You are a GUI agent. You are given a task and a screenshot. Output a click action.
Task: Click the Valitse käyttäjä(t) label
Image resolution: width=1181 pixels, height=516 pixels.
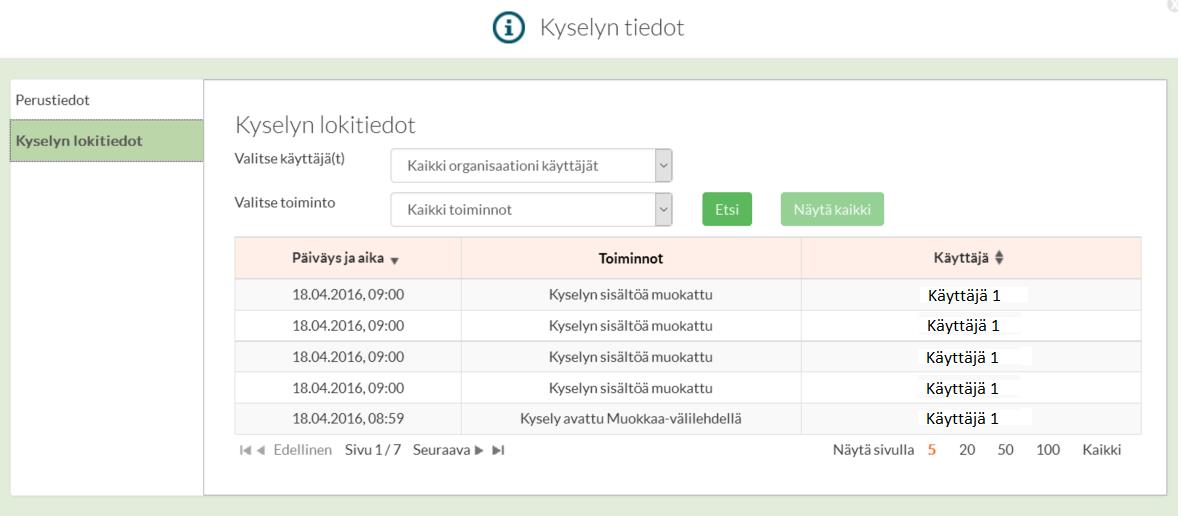[x=290, y=160]
